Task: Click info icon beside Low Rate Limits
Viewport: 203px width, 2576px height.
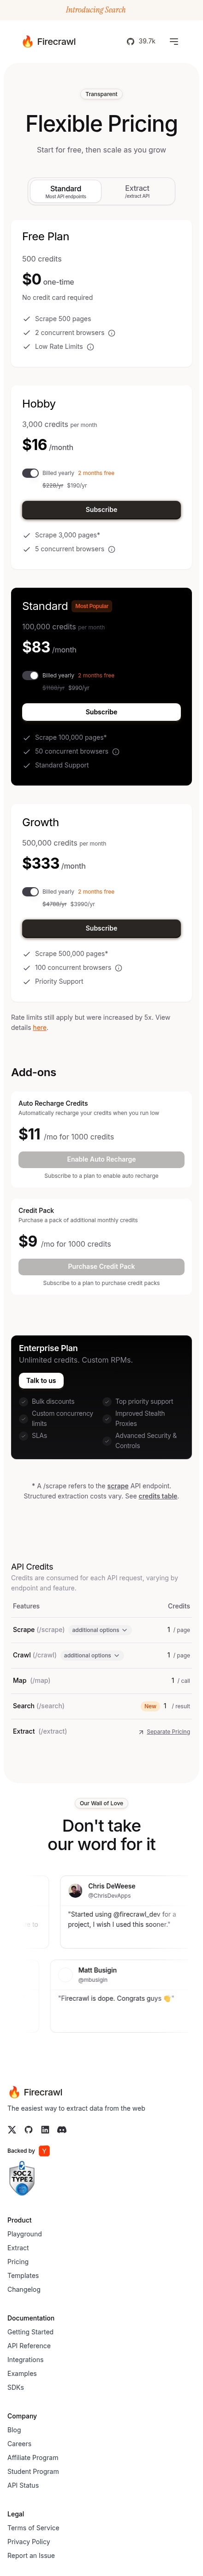Action: 90,347
